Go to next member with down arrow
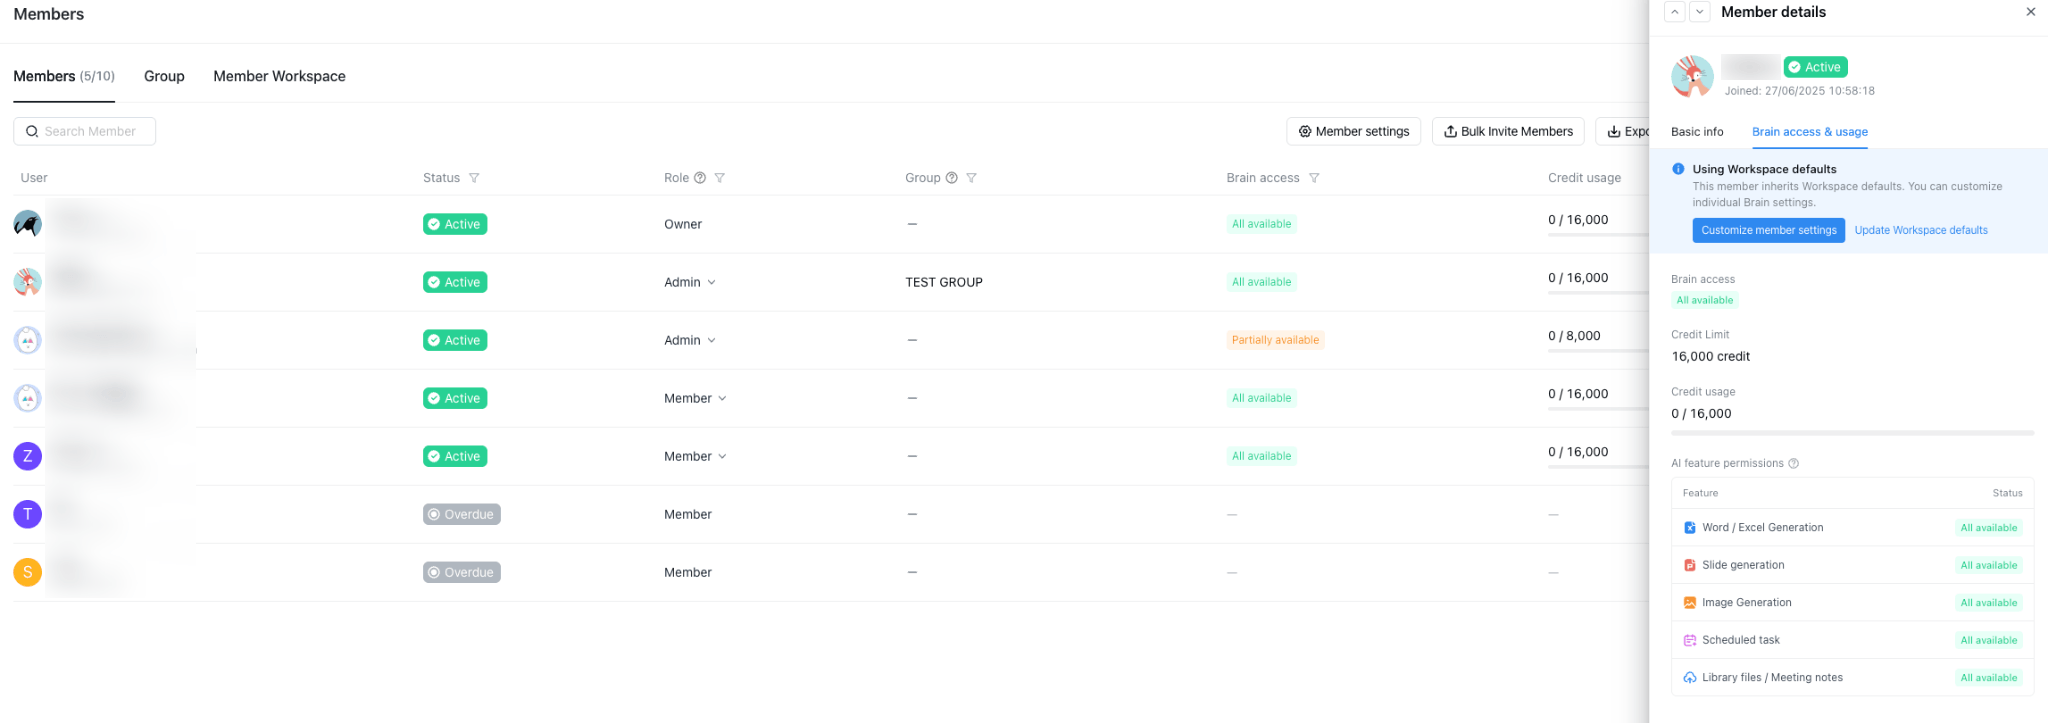 (x=1700, y=12)
